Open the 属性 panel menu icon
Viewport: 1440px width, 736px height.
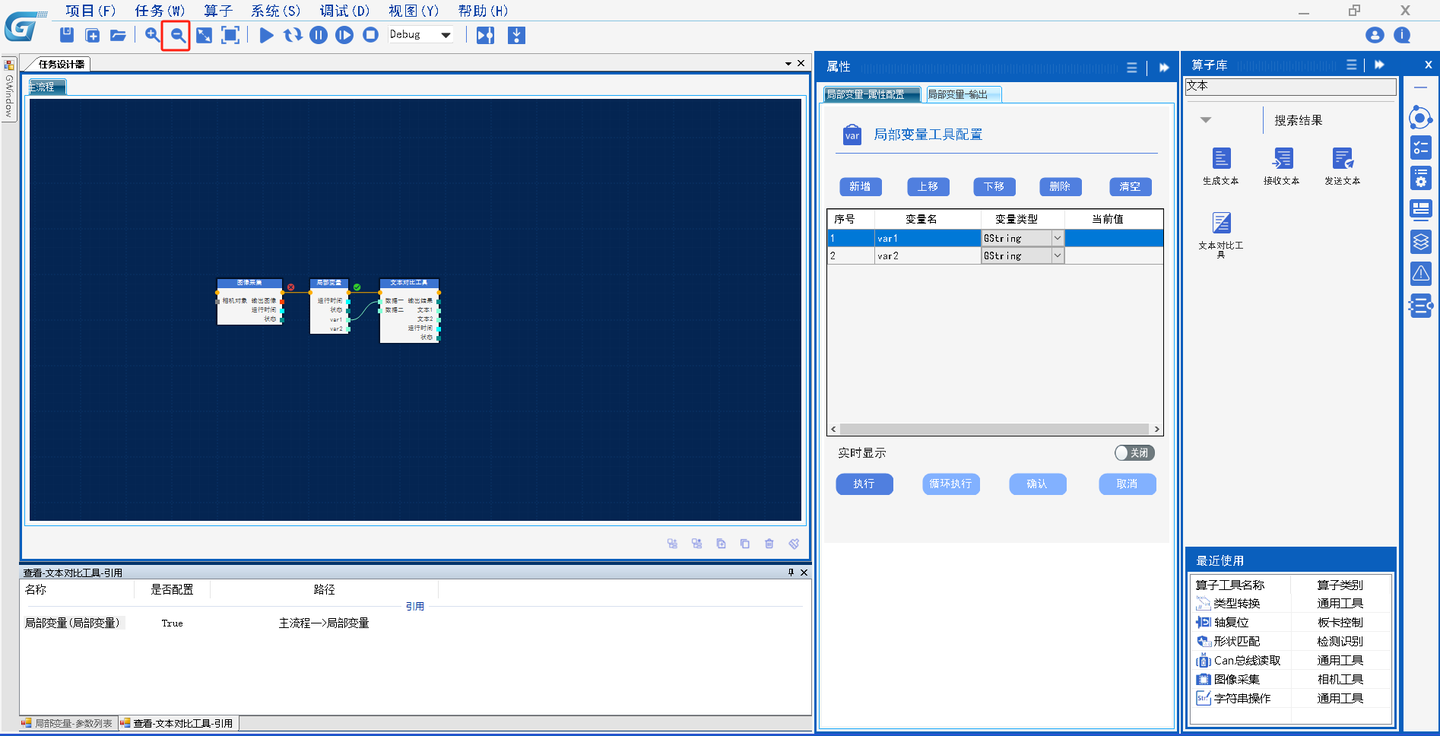(1132, 67)
